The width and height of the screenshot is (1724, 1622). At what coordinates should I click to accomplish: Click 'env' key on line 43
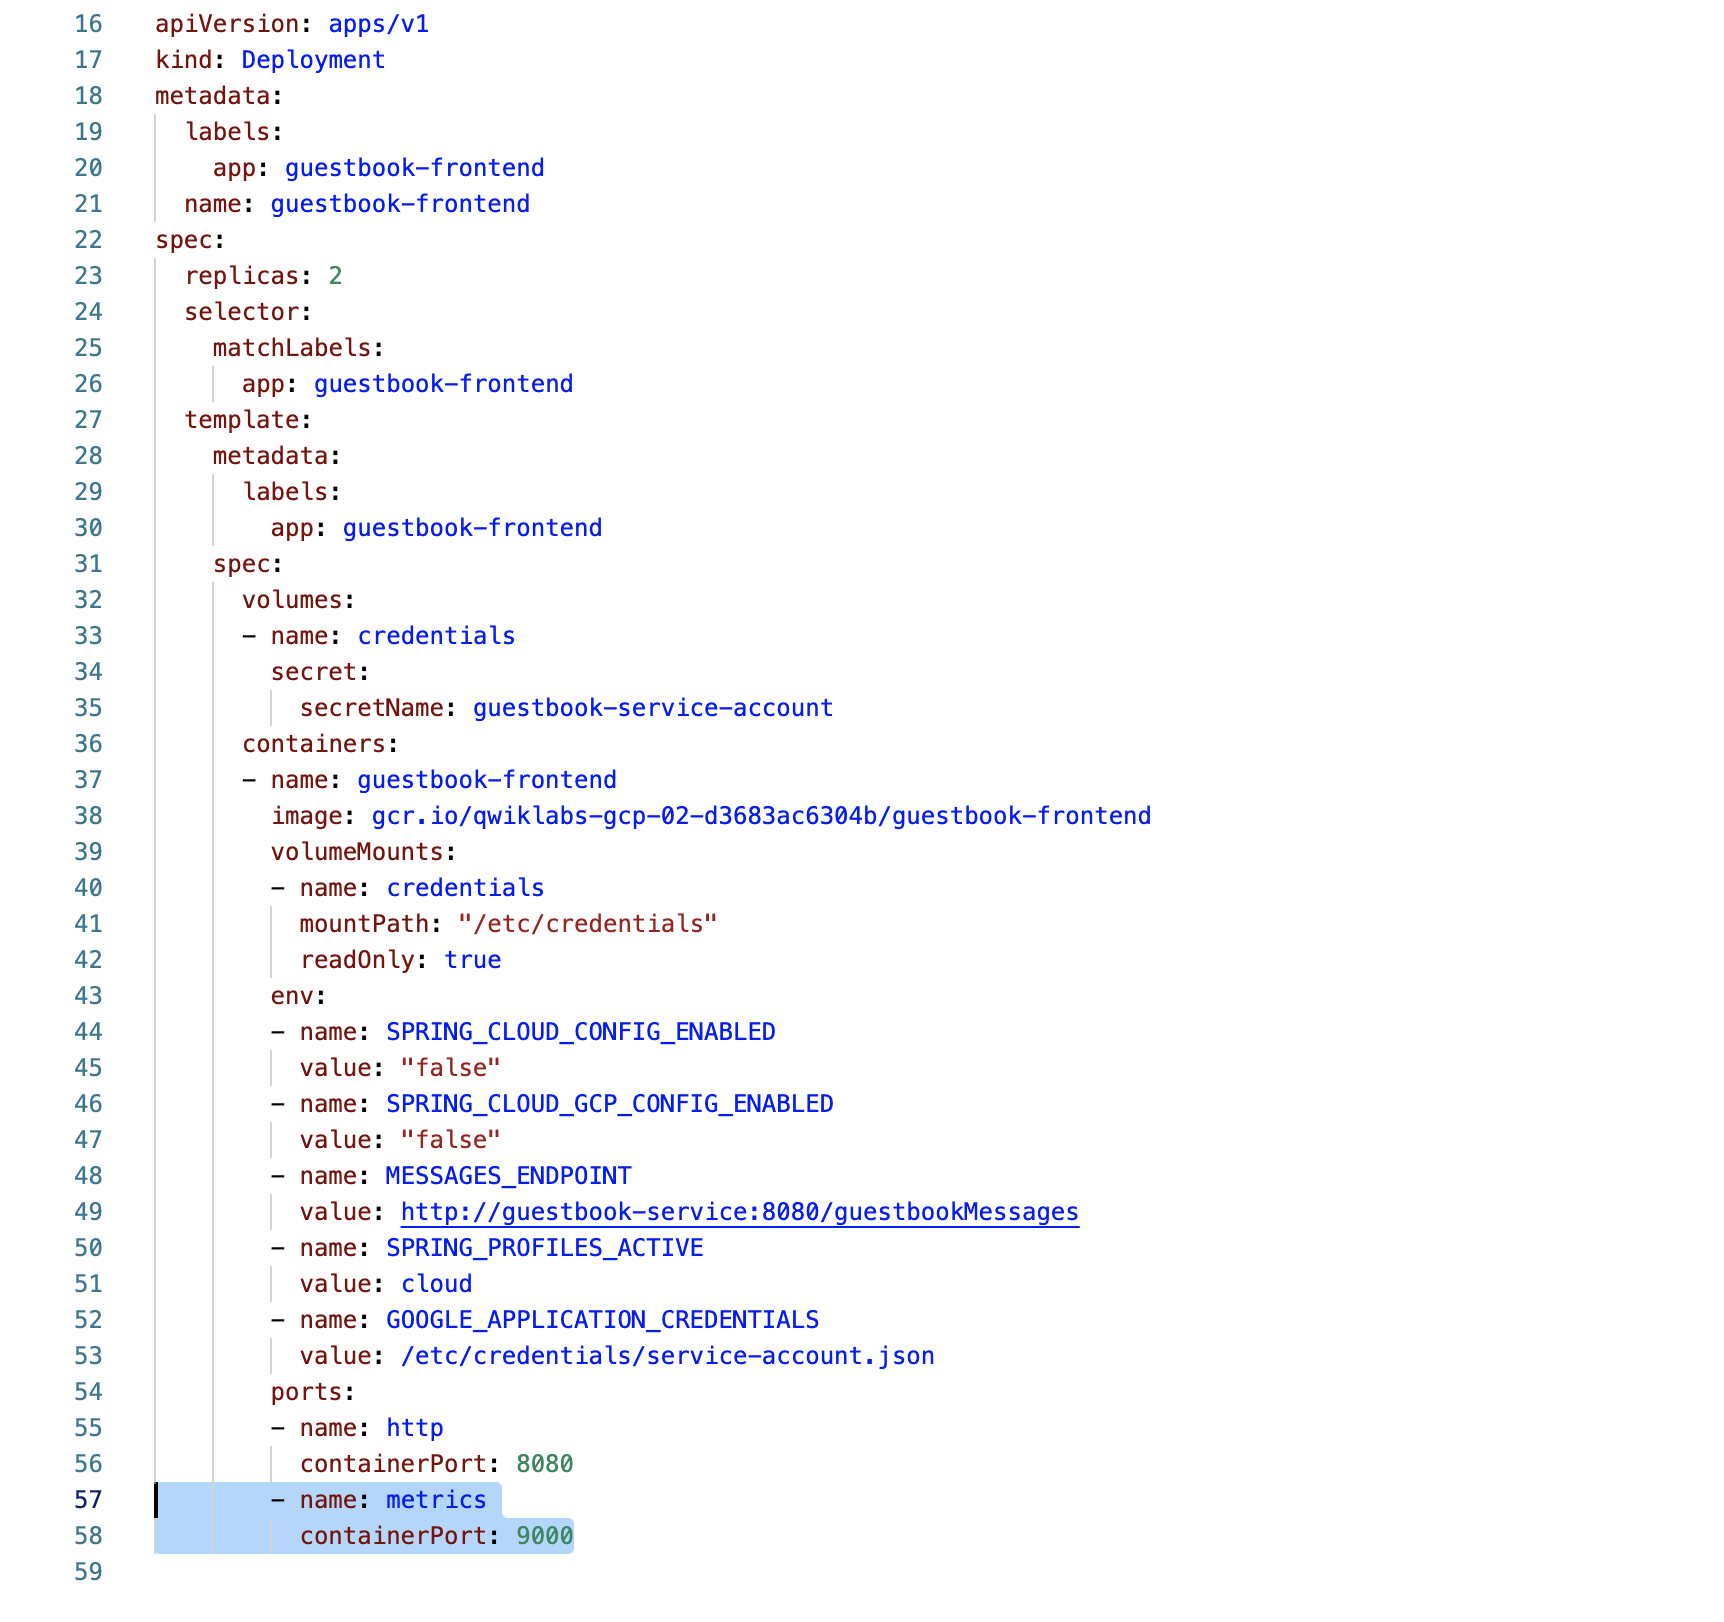coord(292,996)
